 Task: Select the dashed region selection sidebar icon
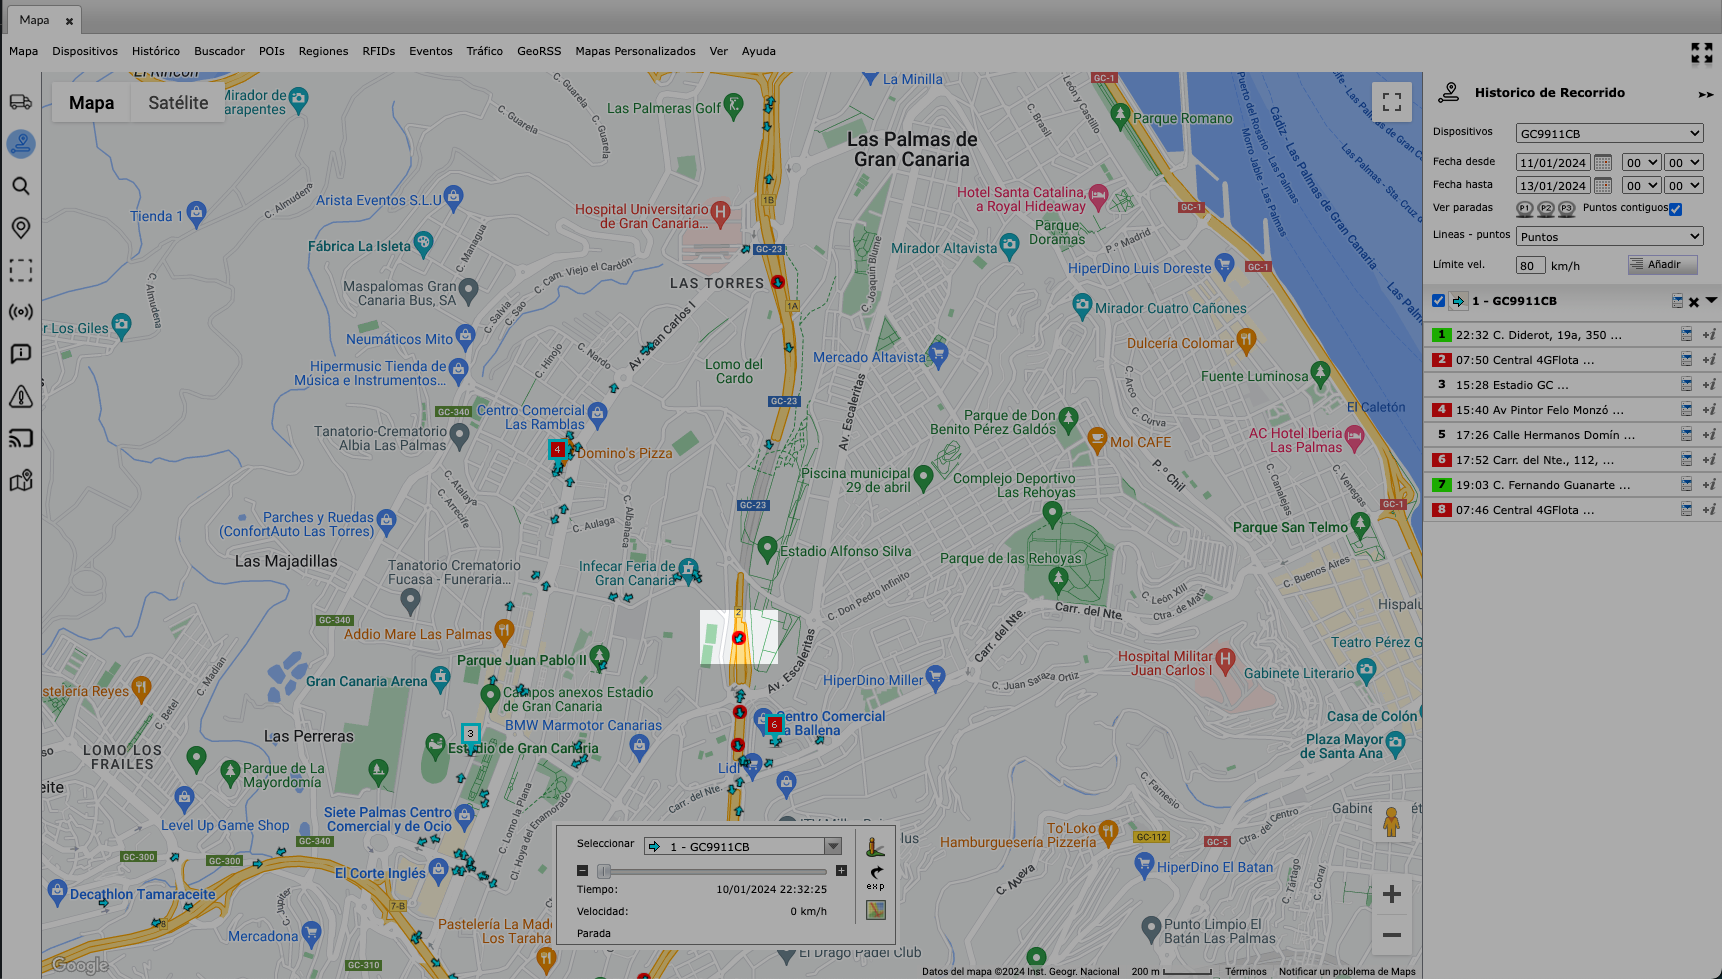pos(21,270)
